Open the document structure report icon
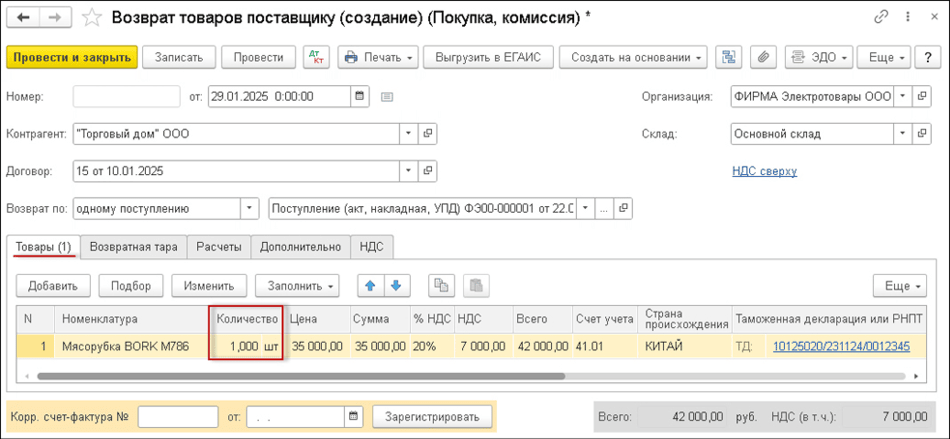950x439 pixels. (728, 57)
